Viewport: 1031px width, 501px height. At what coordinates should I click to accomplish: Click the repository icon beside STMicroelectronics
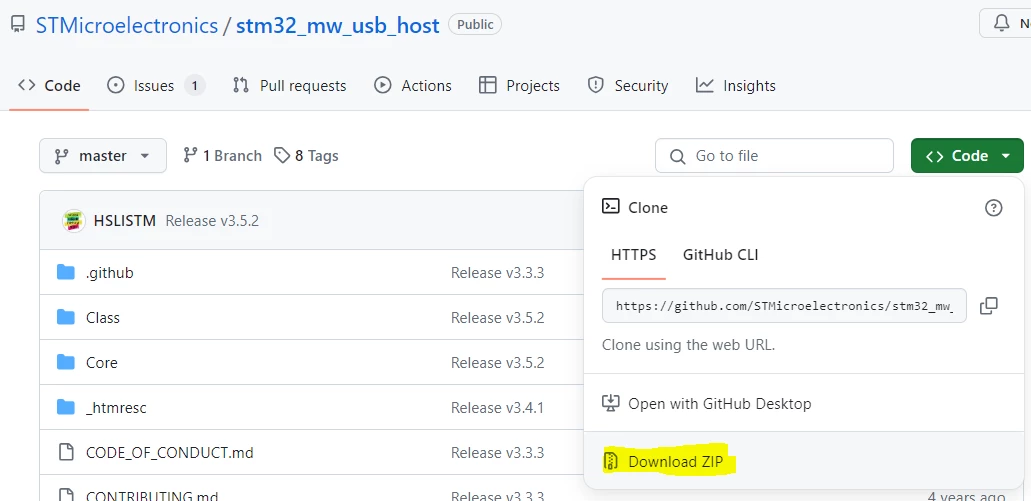point(18,26)
